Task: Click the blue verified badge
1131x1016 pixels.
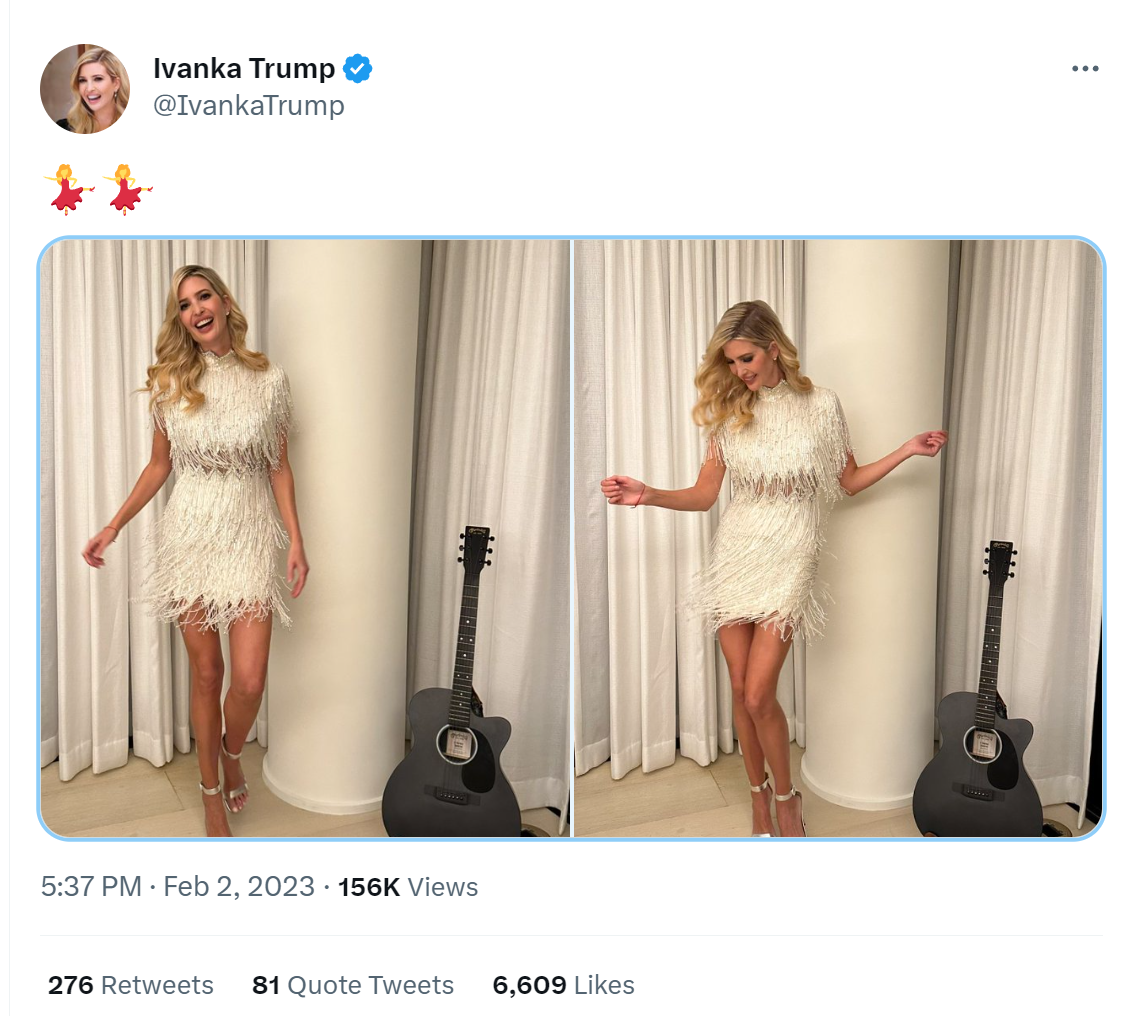Action: click(357, 69)
